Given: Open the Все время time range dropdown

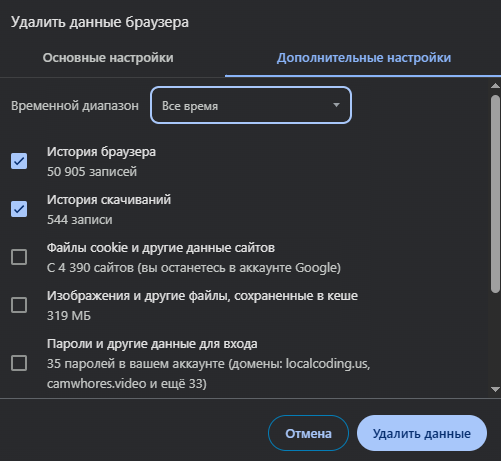Looking at the screenshot, I should click(251, 105).
